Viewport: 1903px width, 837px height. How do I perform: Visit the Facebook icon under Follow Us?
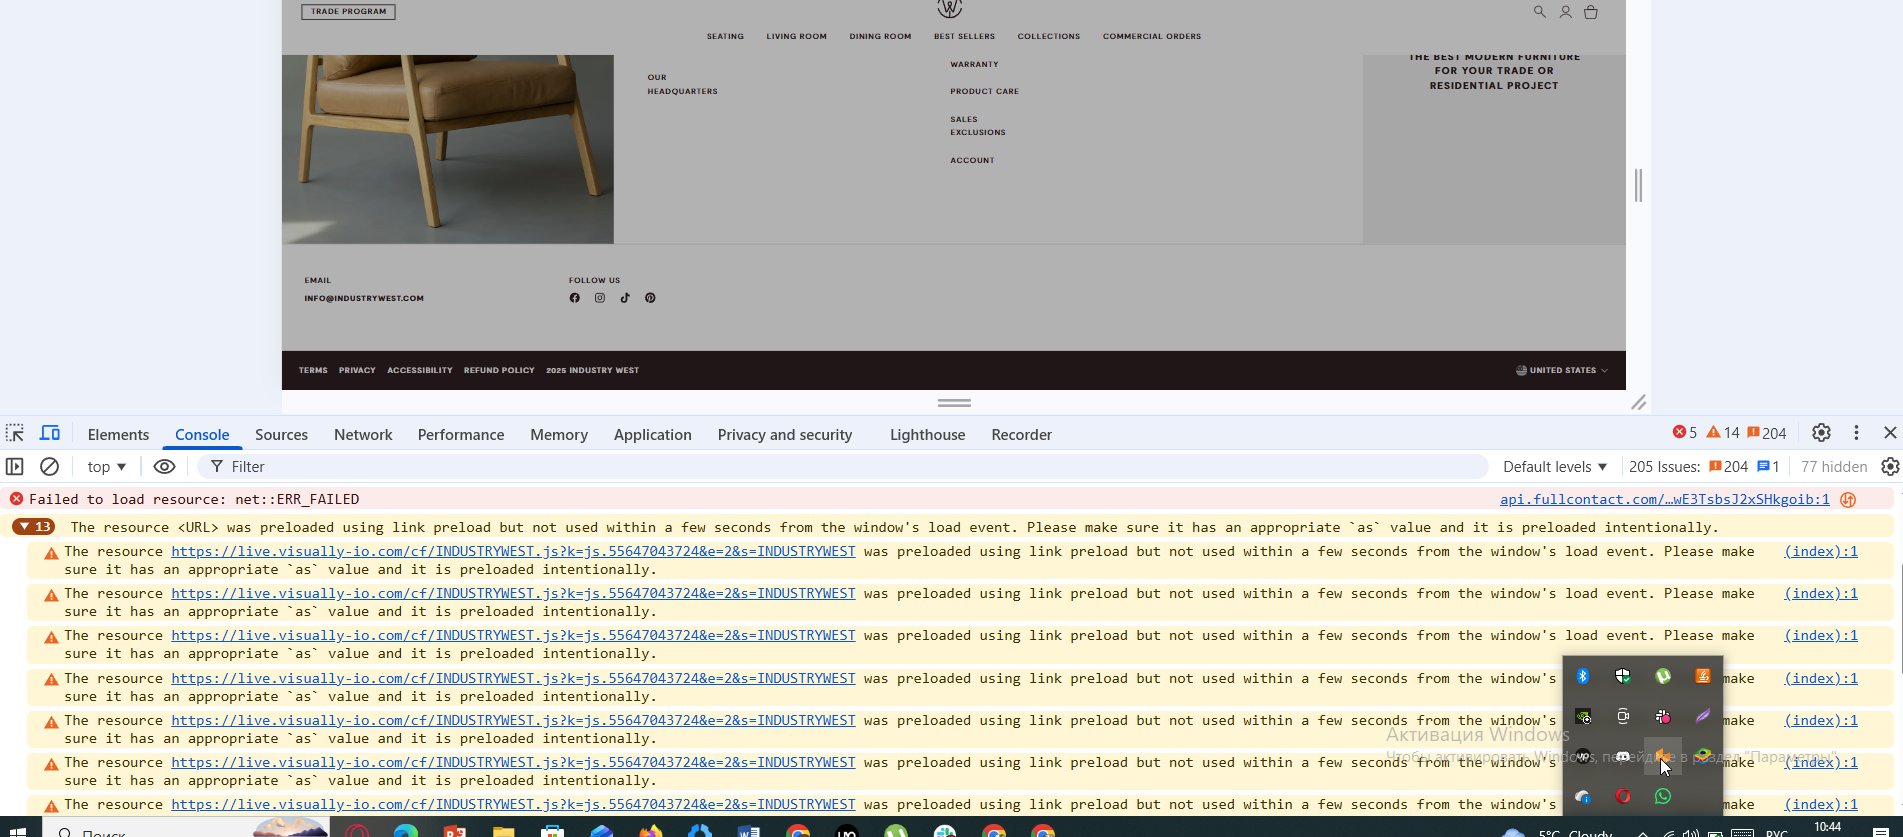click(575, 298)
